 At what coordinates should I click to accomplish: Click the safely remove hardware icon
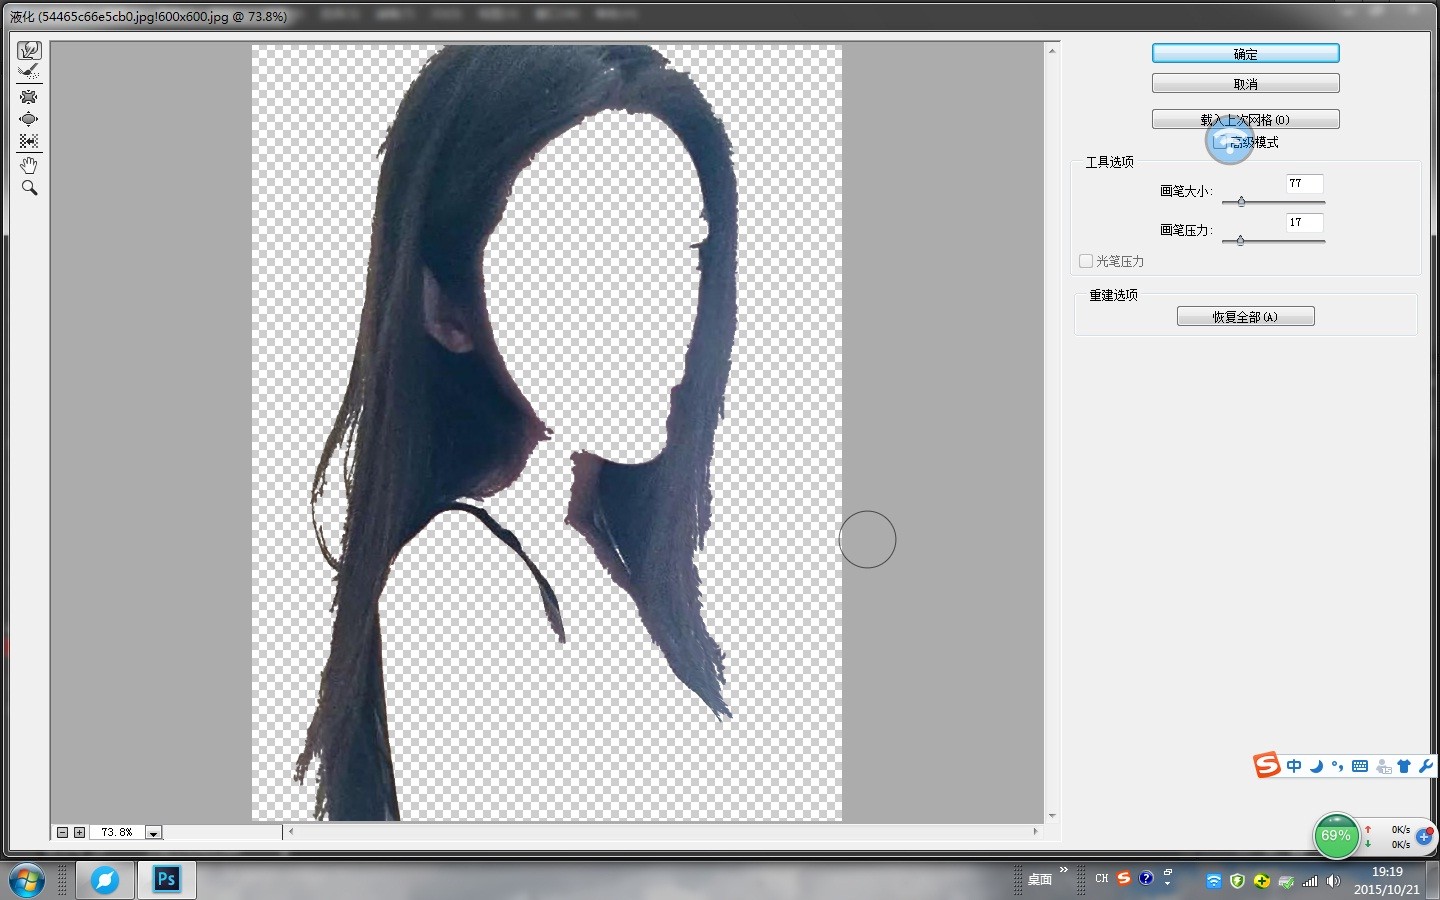point(1286,881)
